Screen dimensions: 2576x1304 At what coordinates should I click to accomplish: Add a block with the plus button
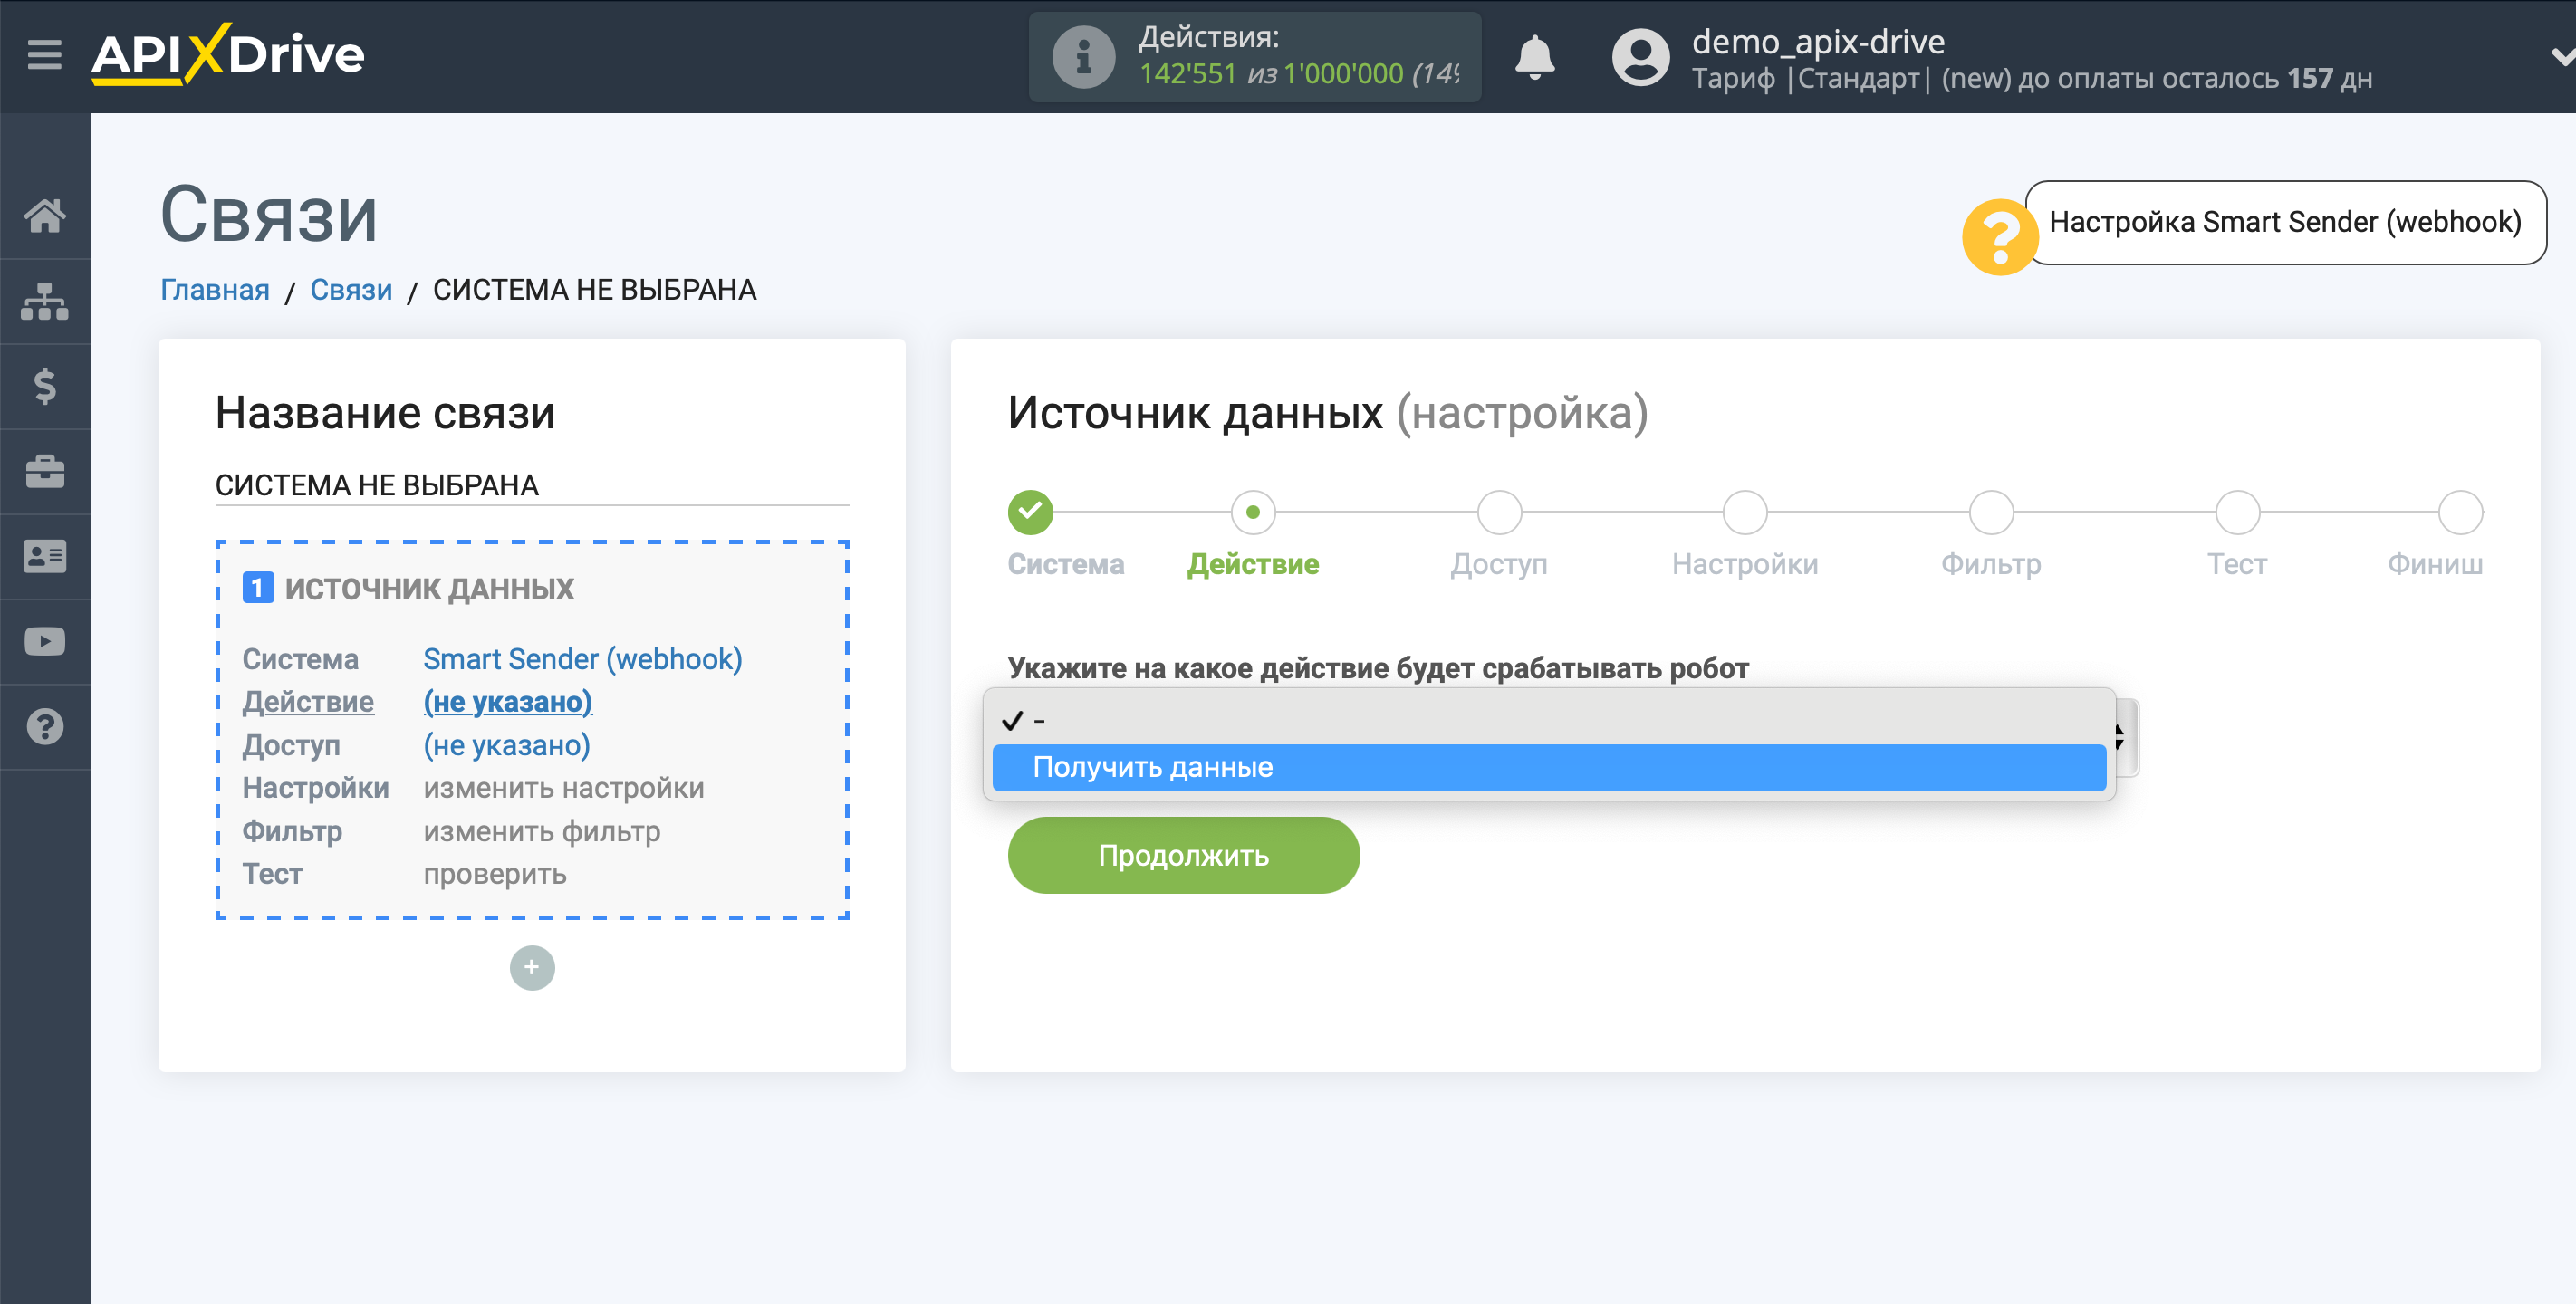pyautogui.click(x=532, y=967)
